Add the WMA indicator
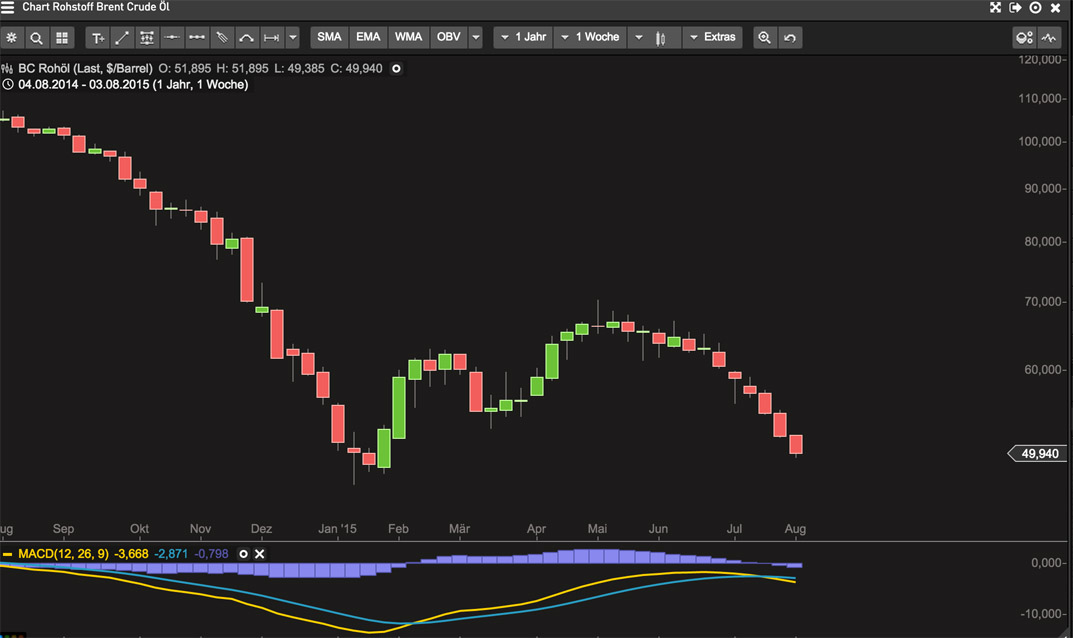 (x=409, y=37)
